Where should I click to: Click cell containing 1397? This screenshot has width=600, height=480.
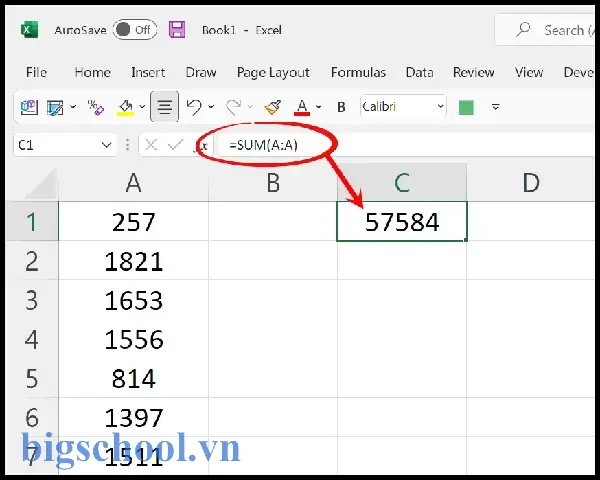pyautogui.click(x=134, y=417)
